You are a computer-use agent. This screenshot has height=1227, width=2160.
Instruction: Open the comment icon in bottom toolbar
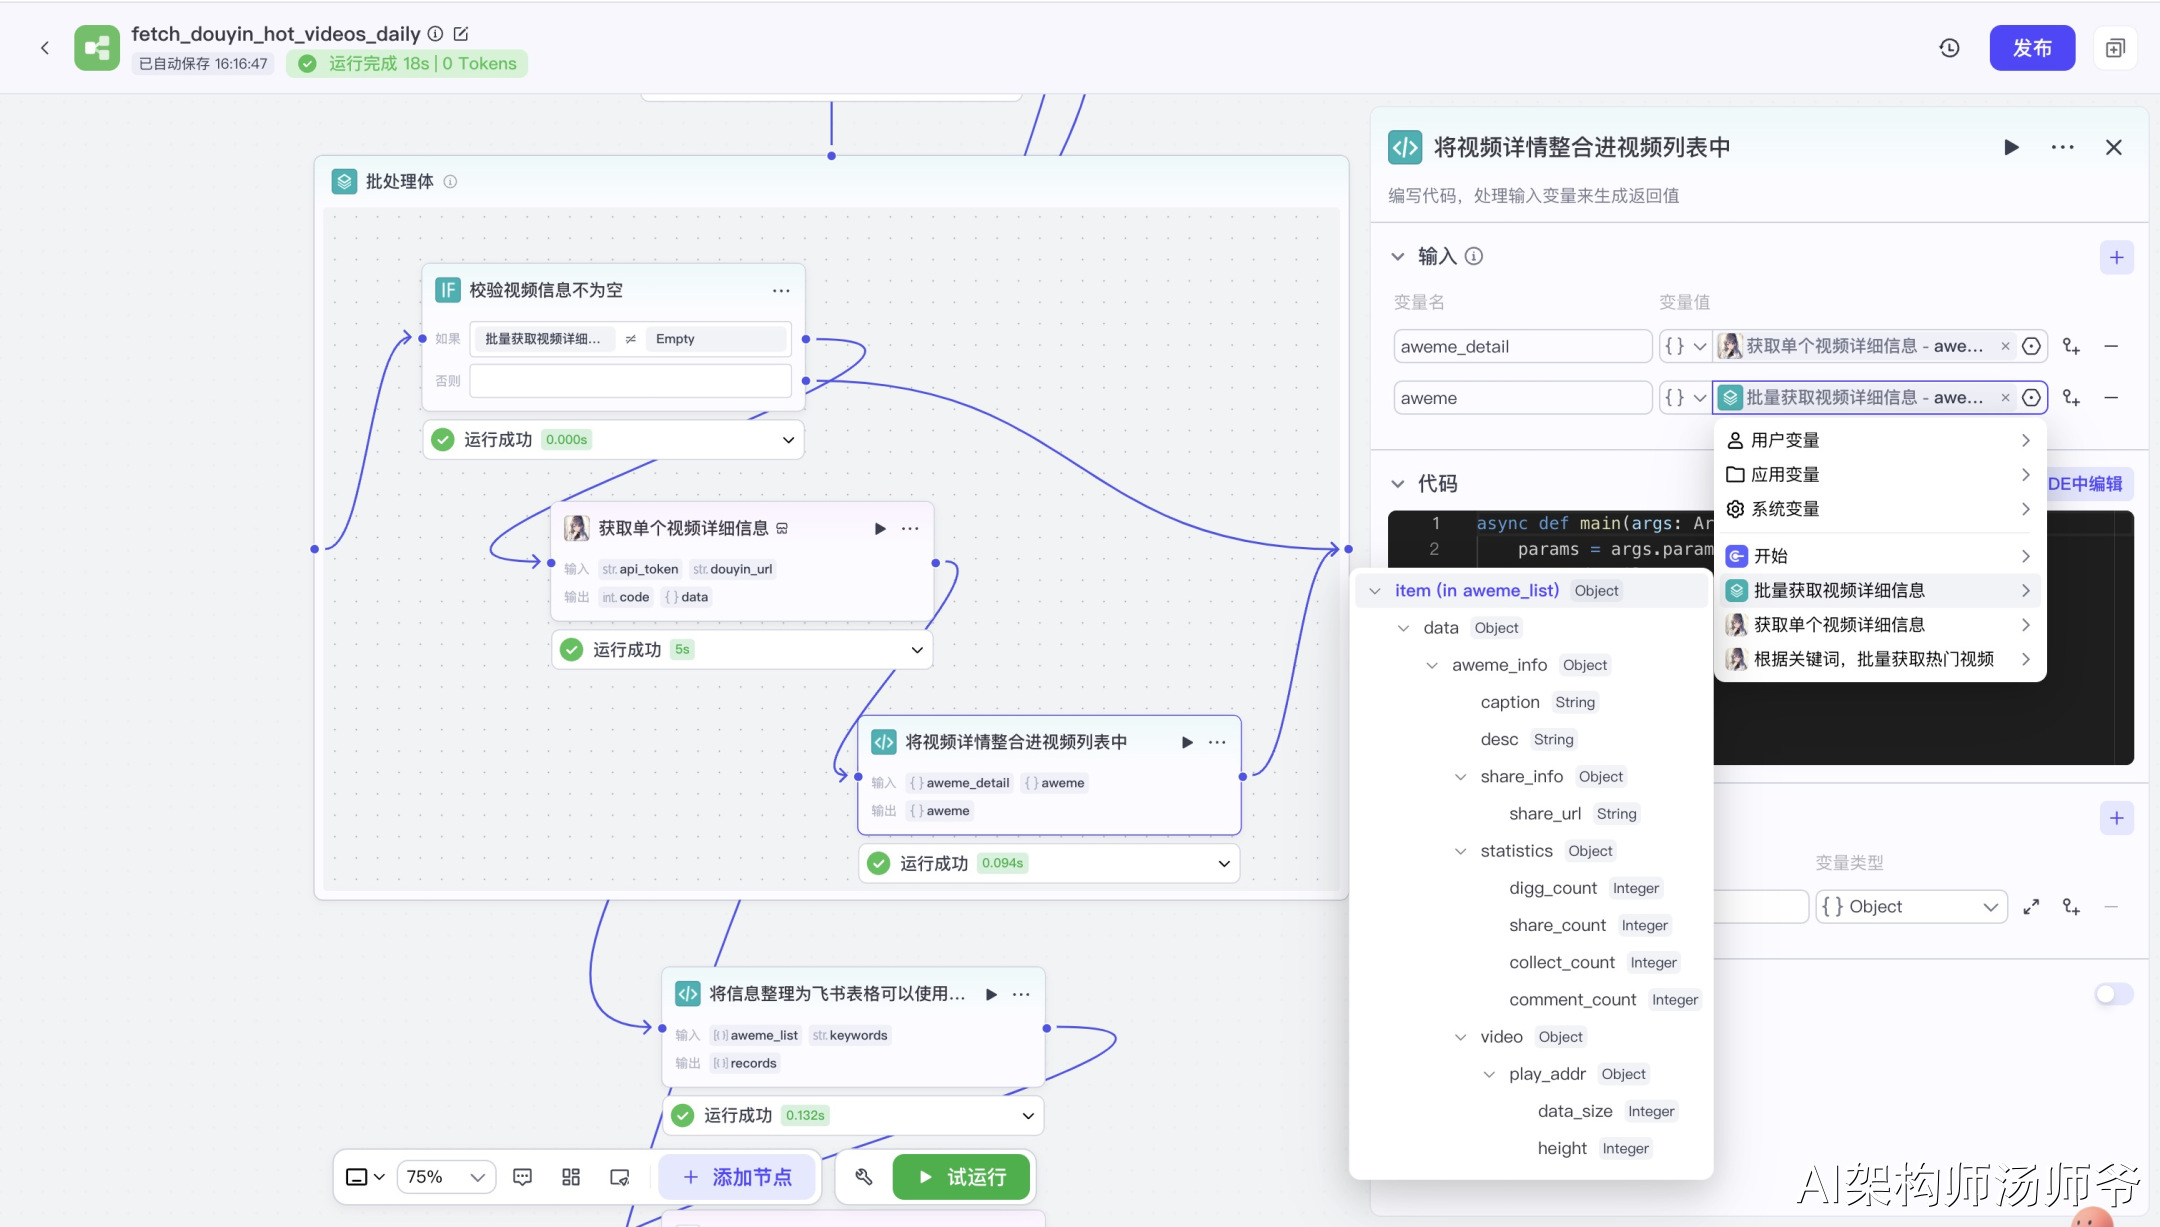point(522,1177)
